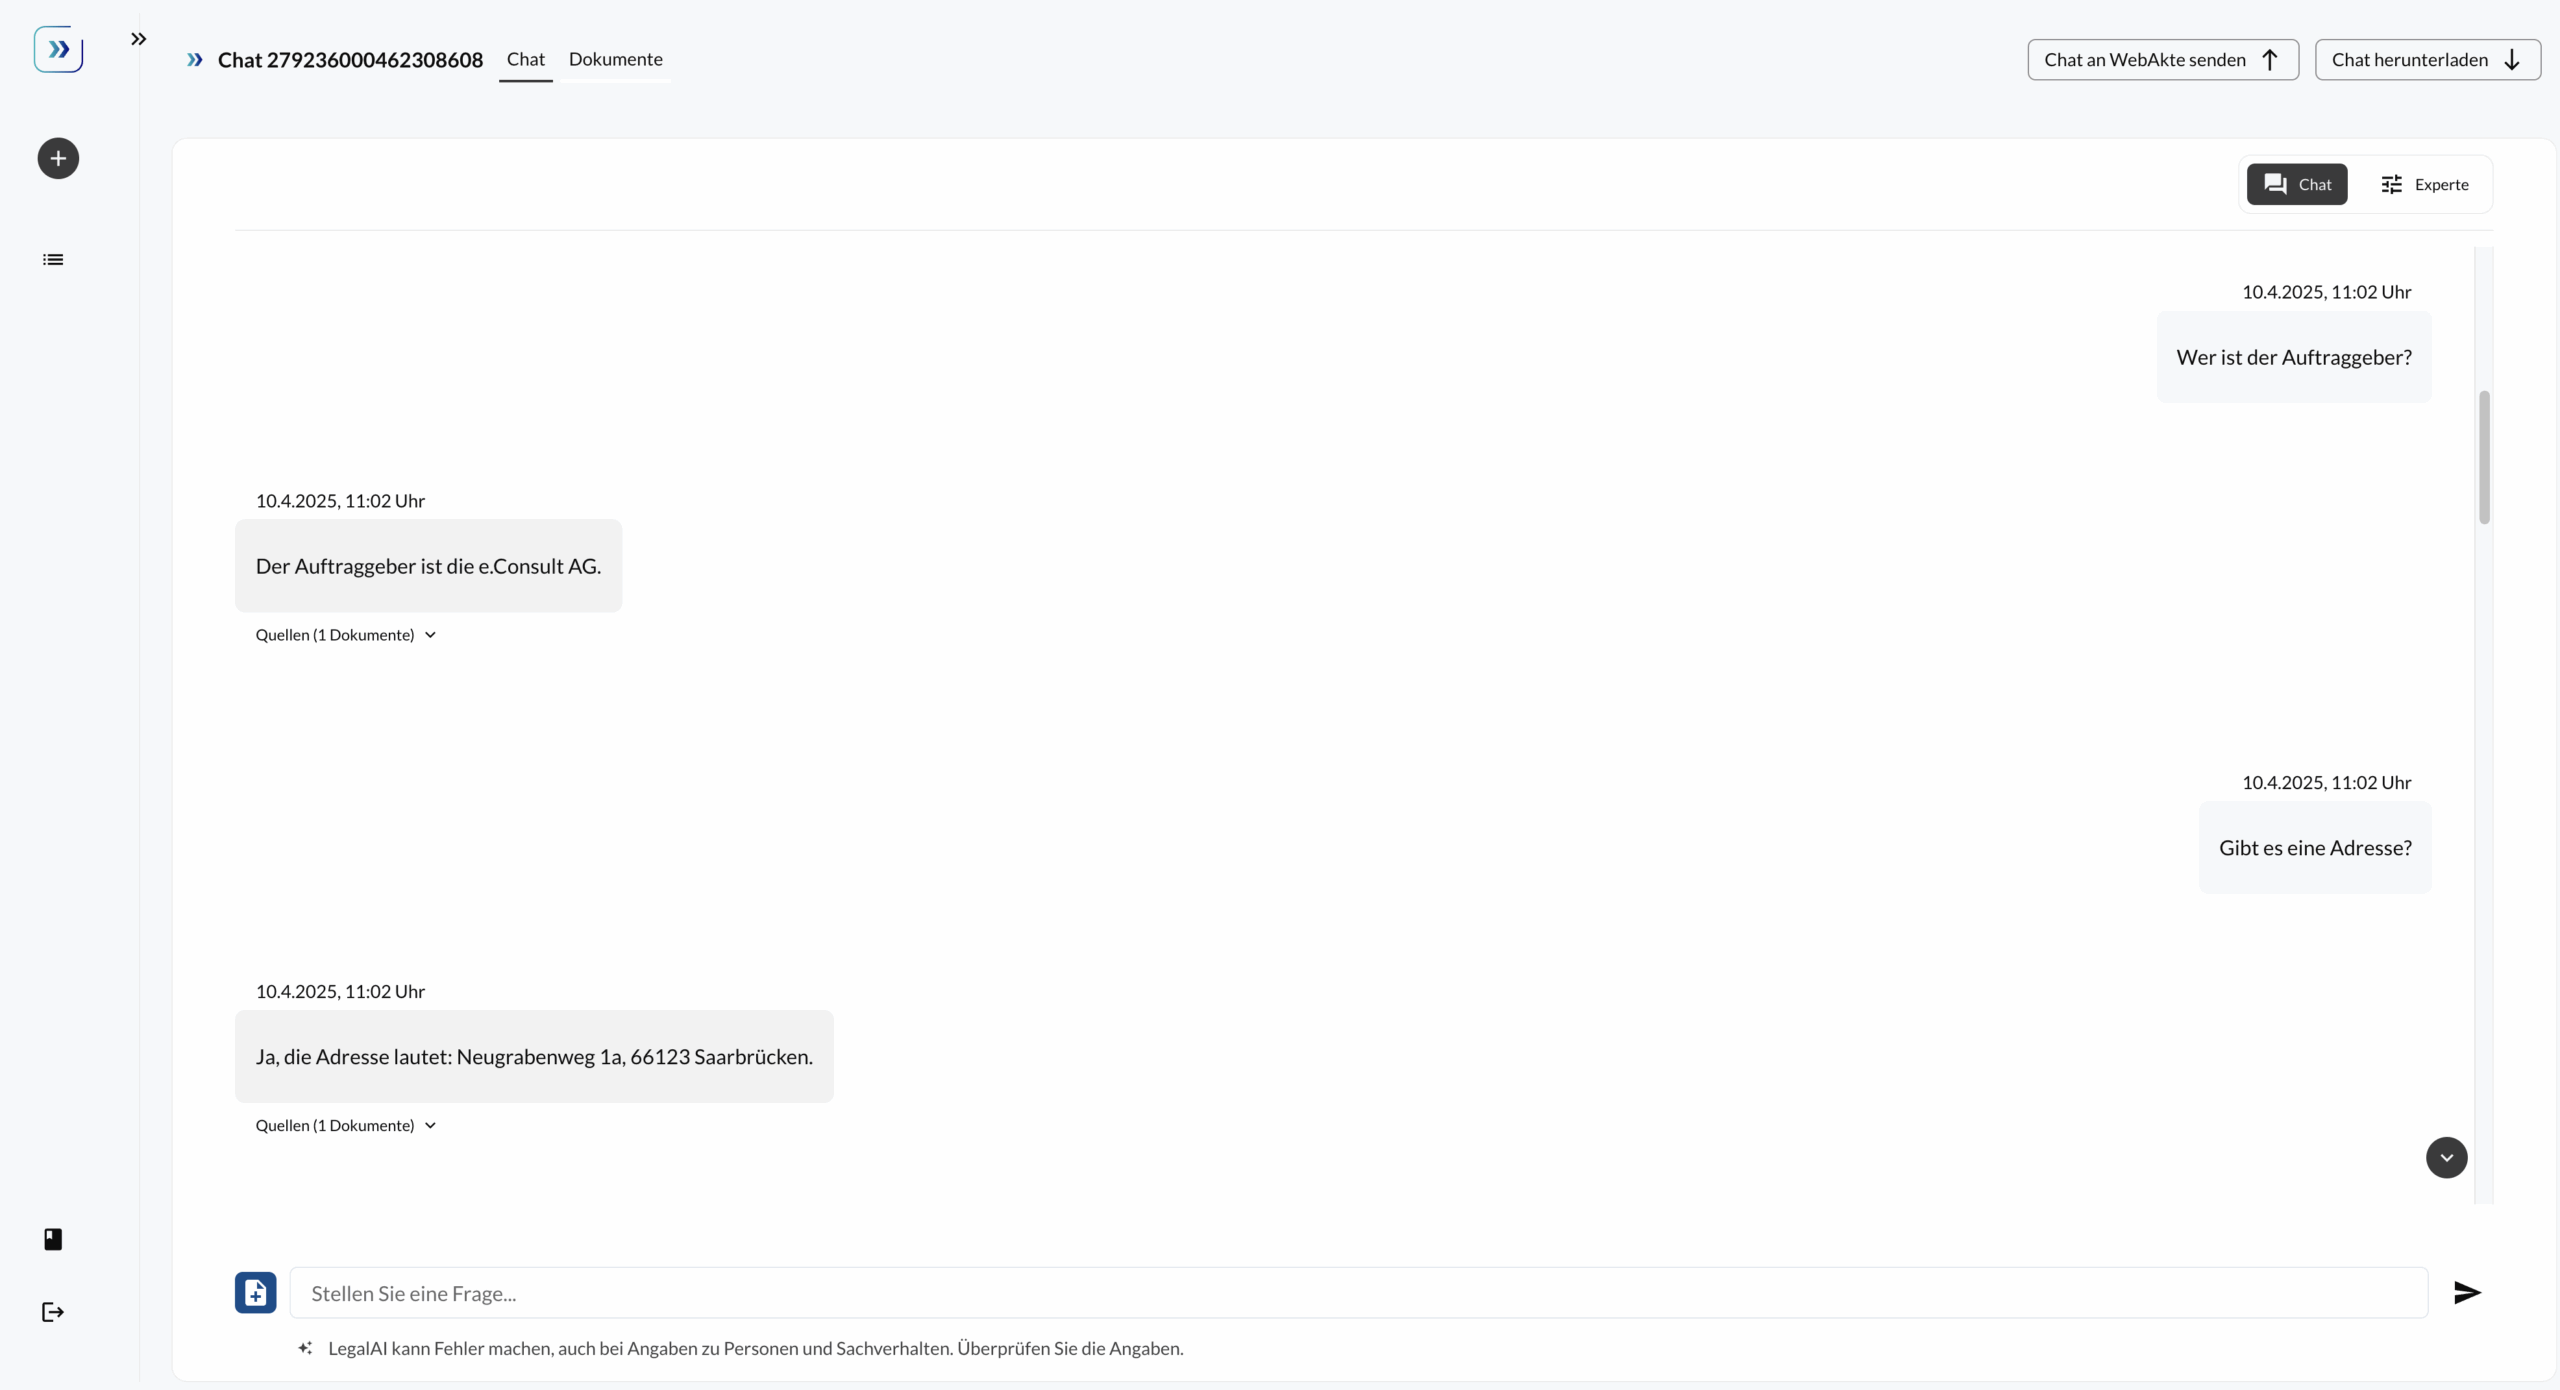Open the handbook book icon
Image resolution: width=2560 pixels, height=1390 pixels.
click(x=53, y=1240)
